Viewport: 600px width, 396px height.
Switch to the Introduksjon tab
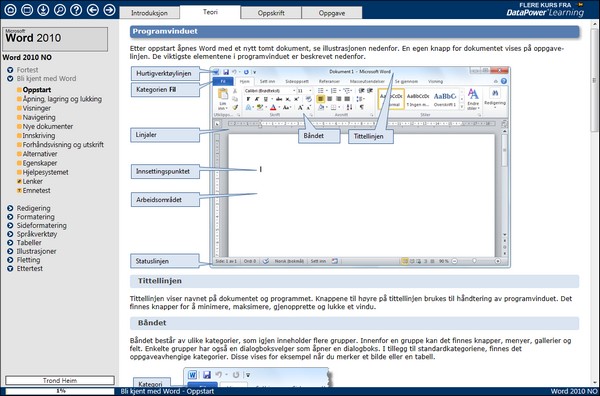click(149, 13)
